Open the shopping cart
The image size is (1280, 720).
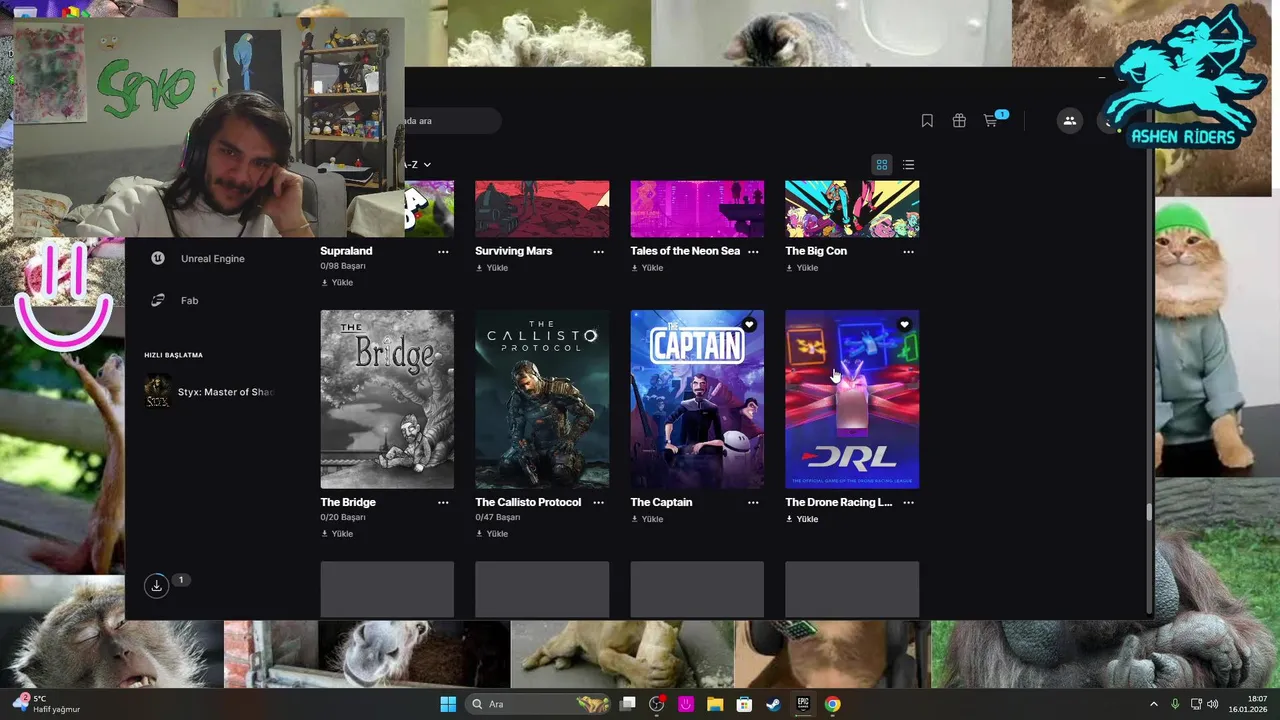click(991, 121)
